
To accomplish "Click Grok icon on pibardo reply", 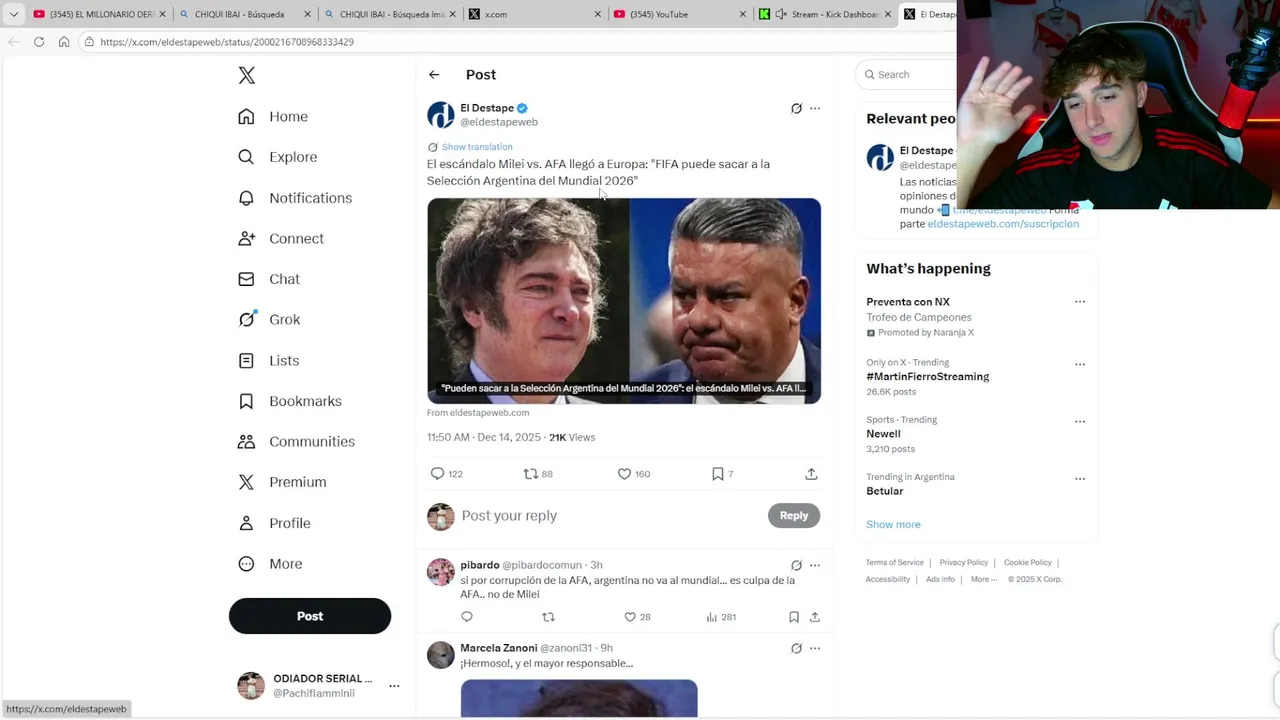I will click(x=796, y=565).
